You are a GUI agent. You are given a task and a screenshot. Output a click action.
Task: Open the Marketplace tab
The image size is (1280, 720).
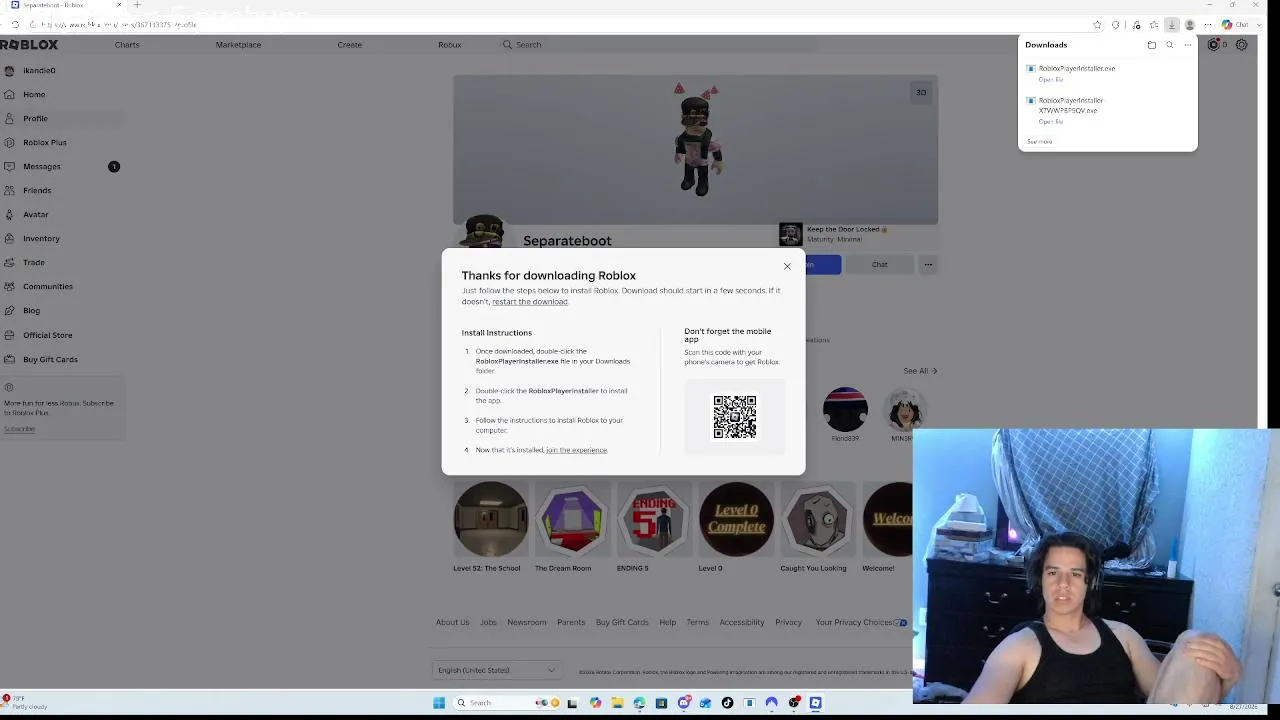(238, 45)
